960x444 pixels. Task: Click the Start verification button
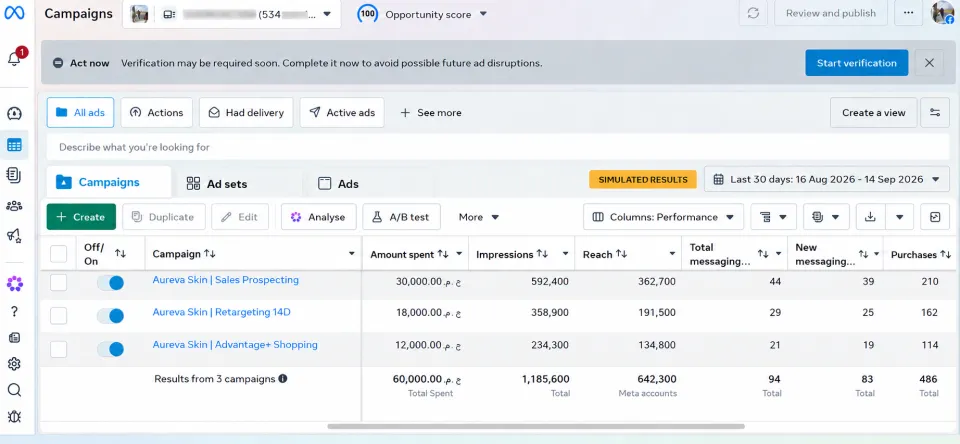[x=857, y=63]
